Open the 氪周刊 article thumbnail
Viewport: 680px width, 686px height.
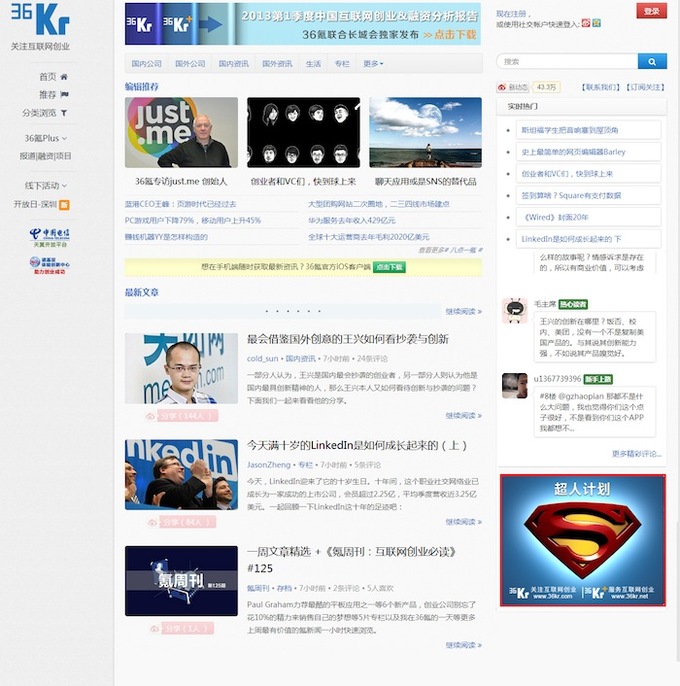coord(181,581)
